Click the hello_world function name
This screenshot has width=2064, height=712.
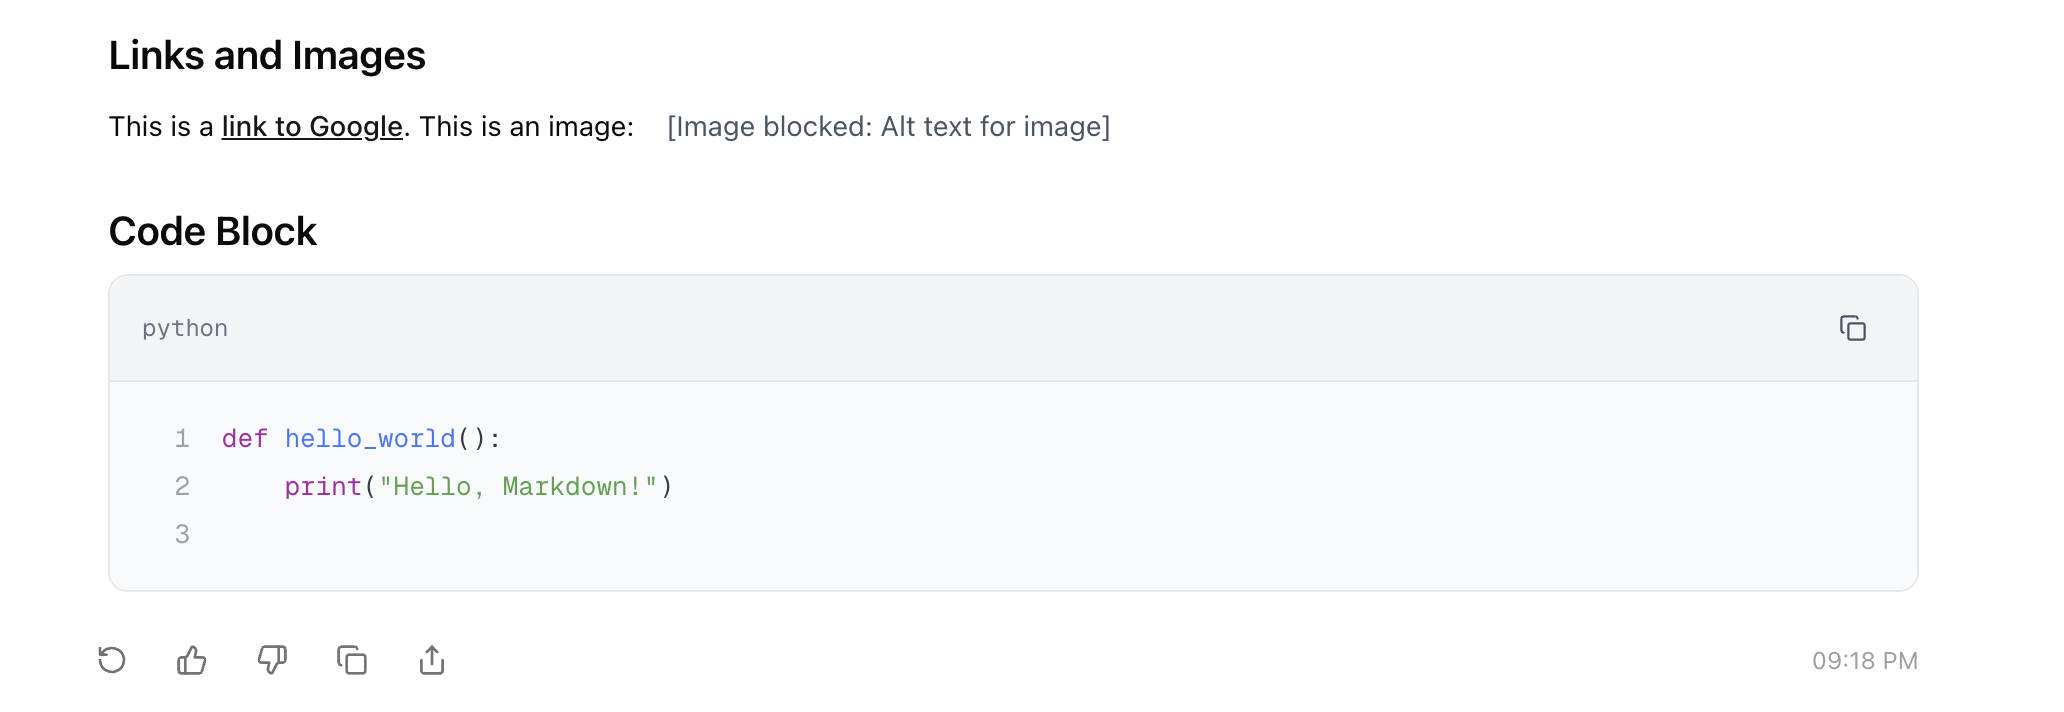(370, 439)
